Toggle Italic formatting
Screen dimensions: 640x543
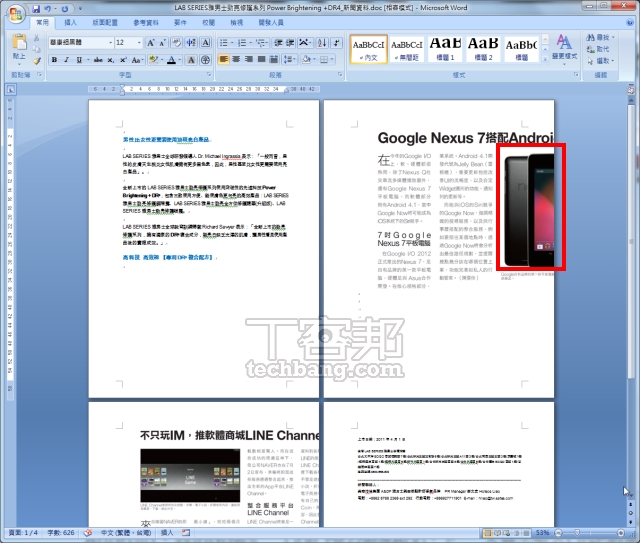[67, 60]
